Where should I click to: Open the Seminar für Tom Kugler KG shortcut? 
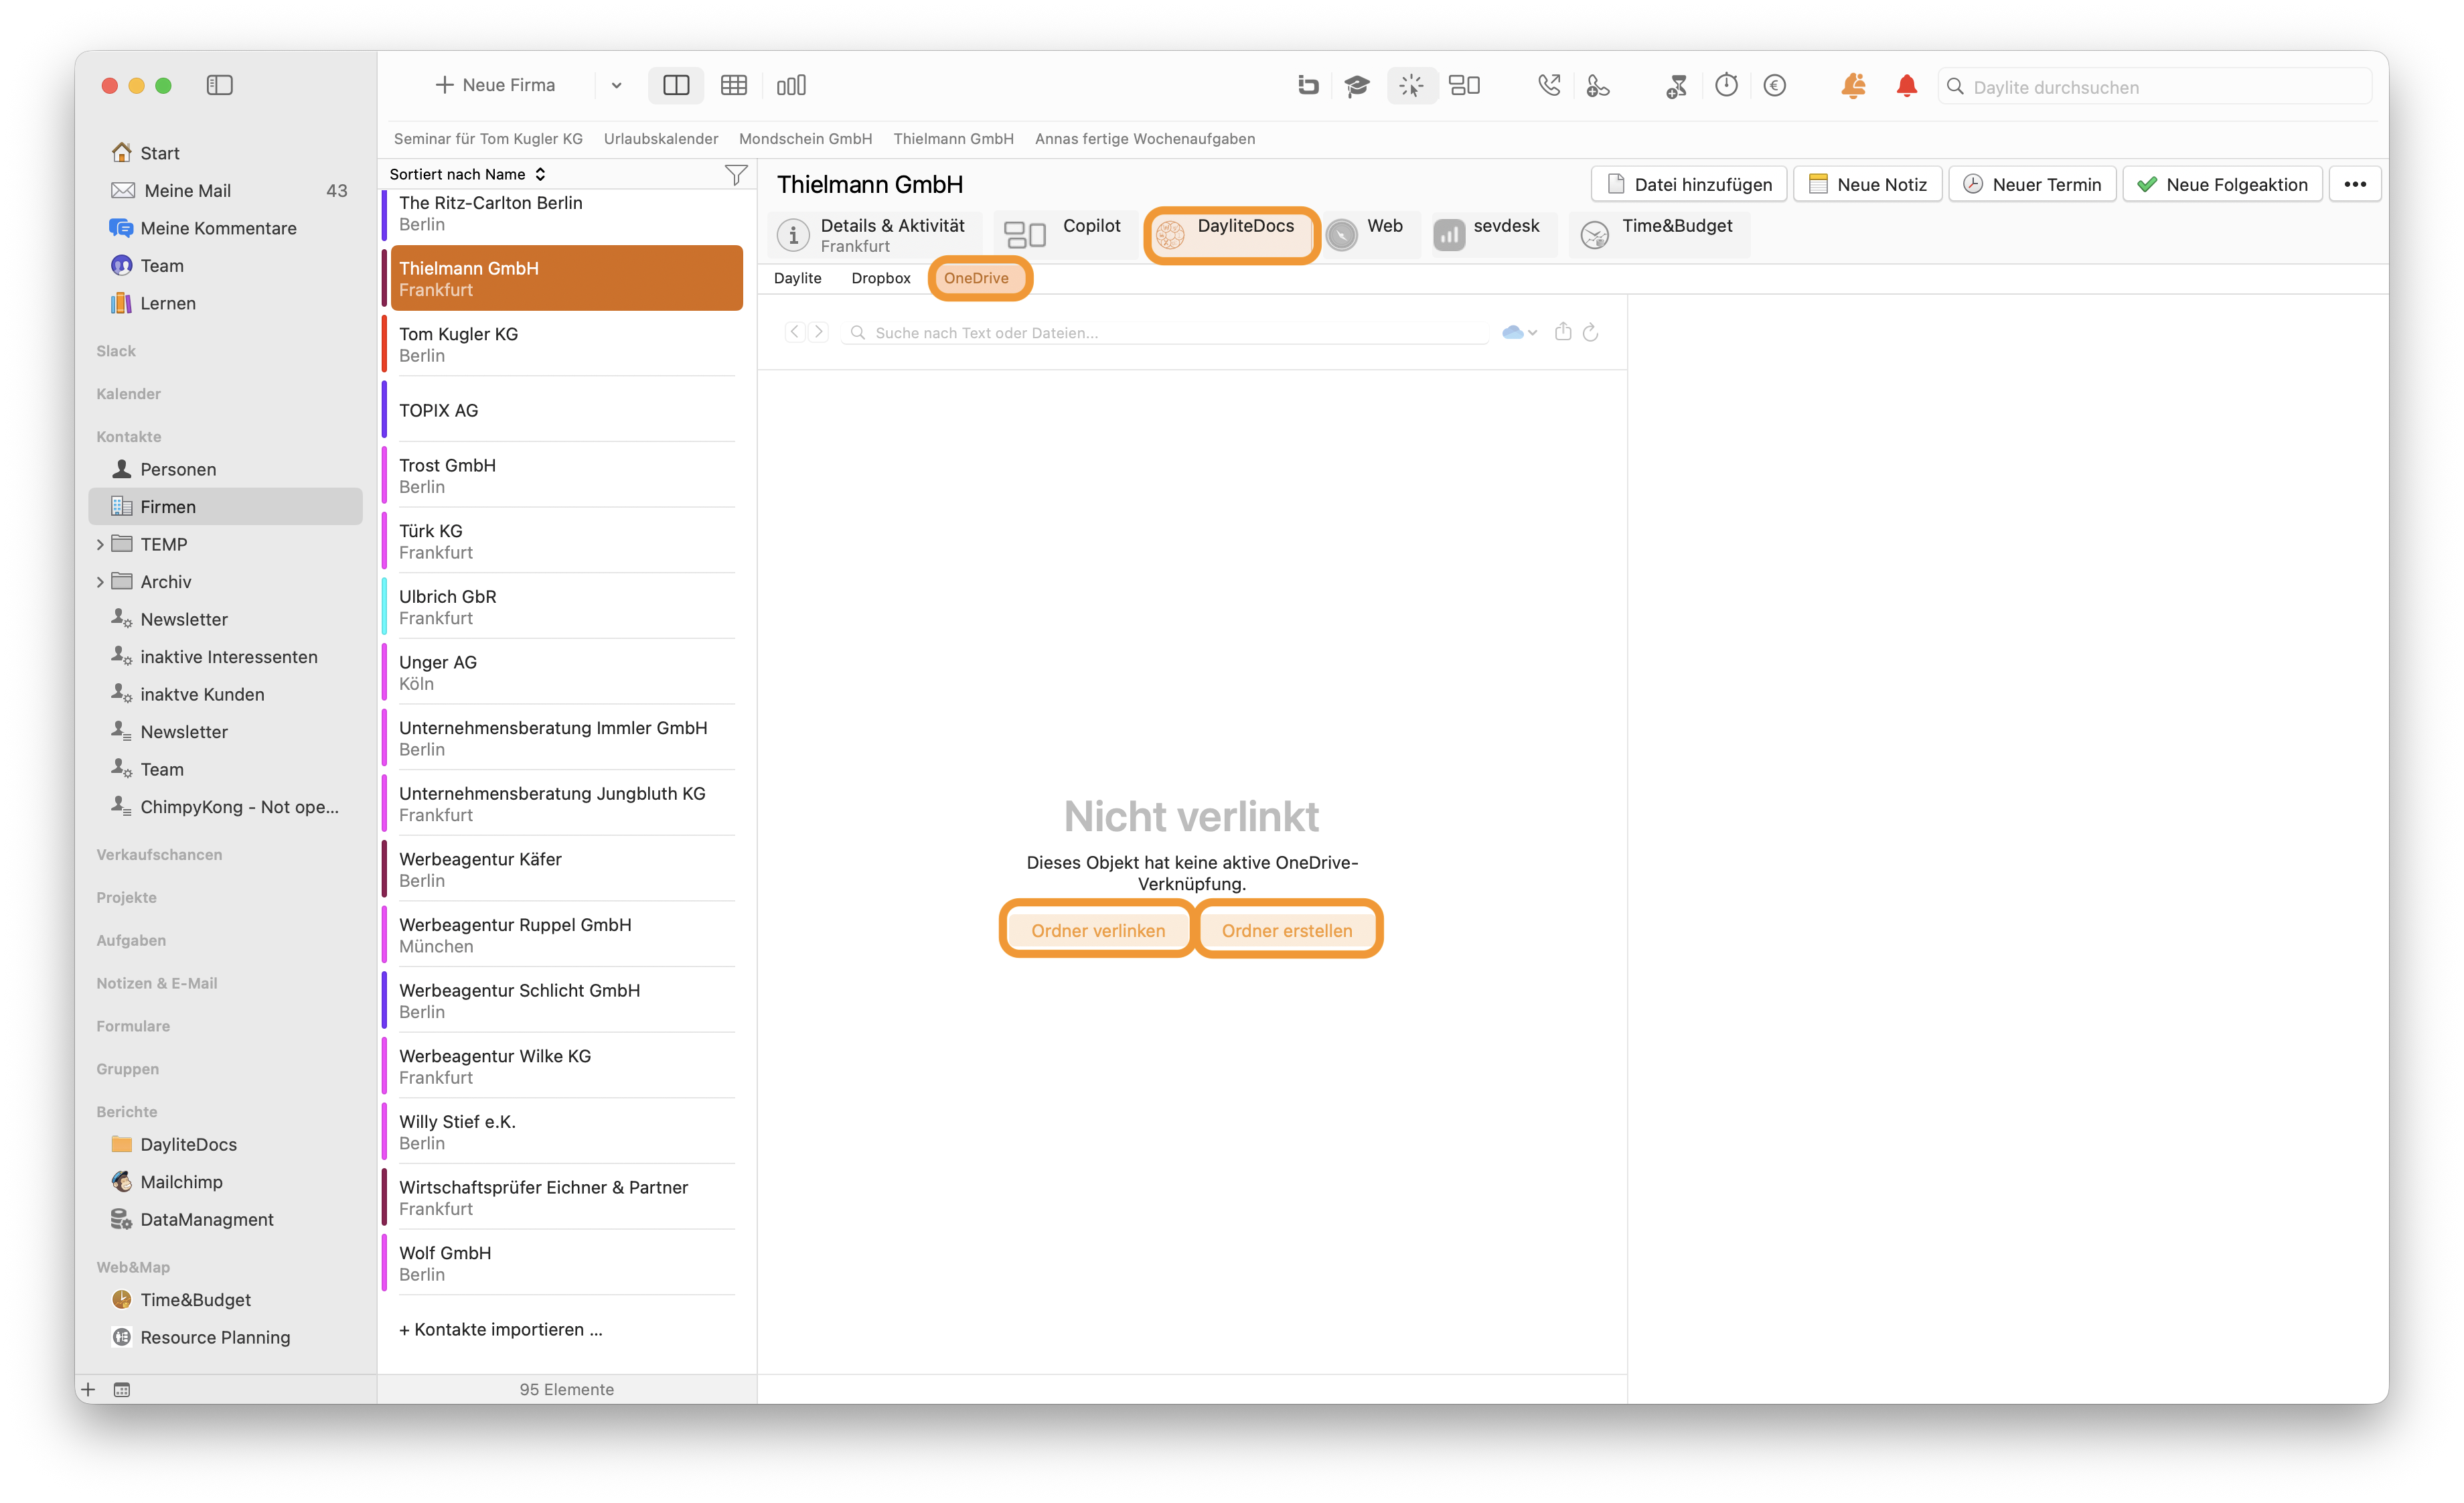488,139
